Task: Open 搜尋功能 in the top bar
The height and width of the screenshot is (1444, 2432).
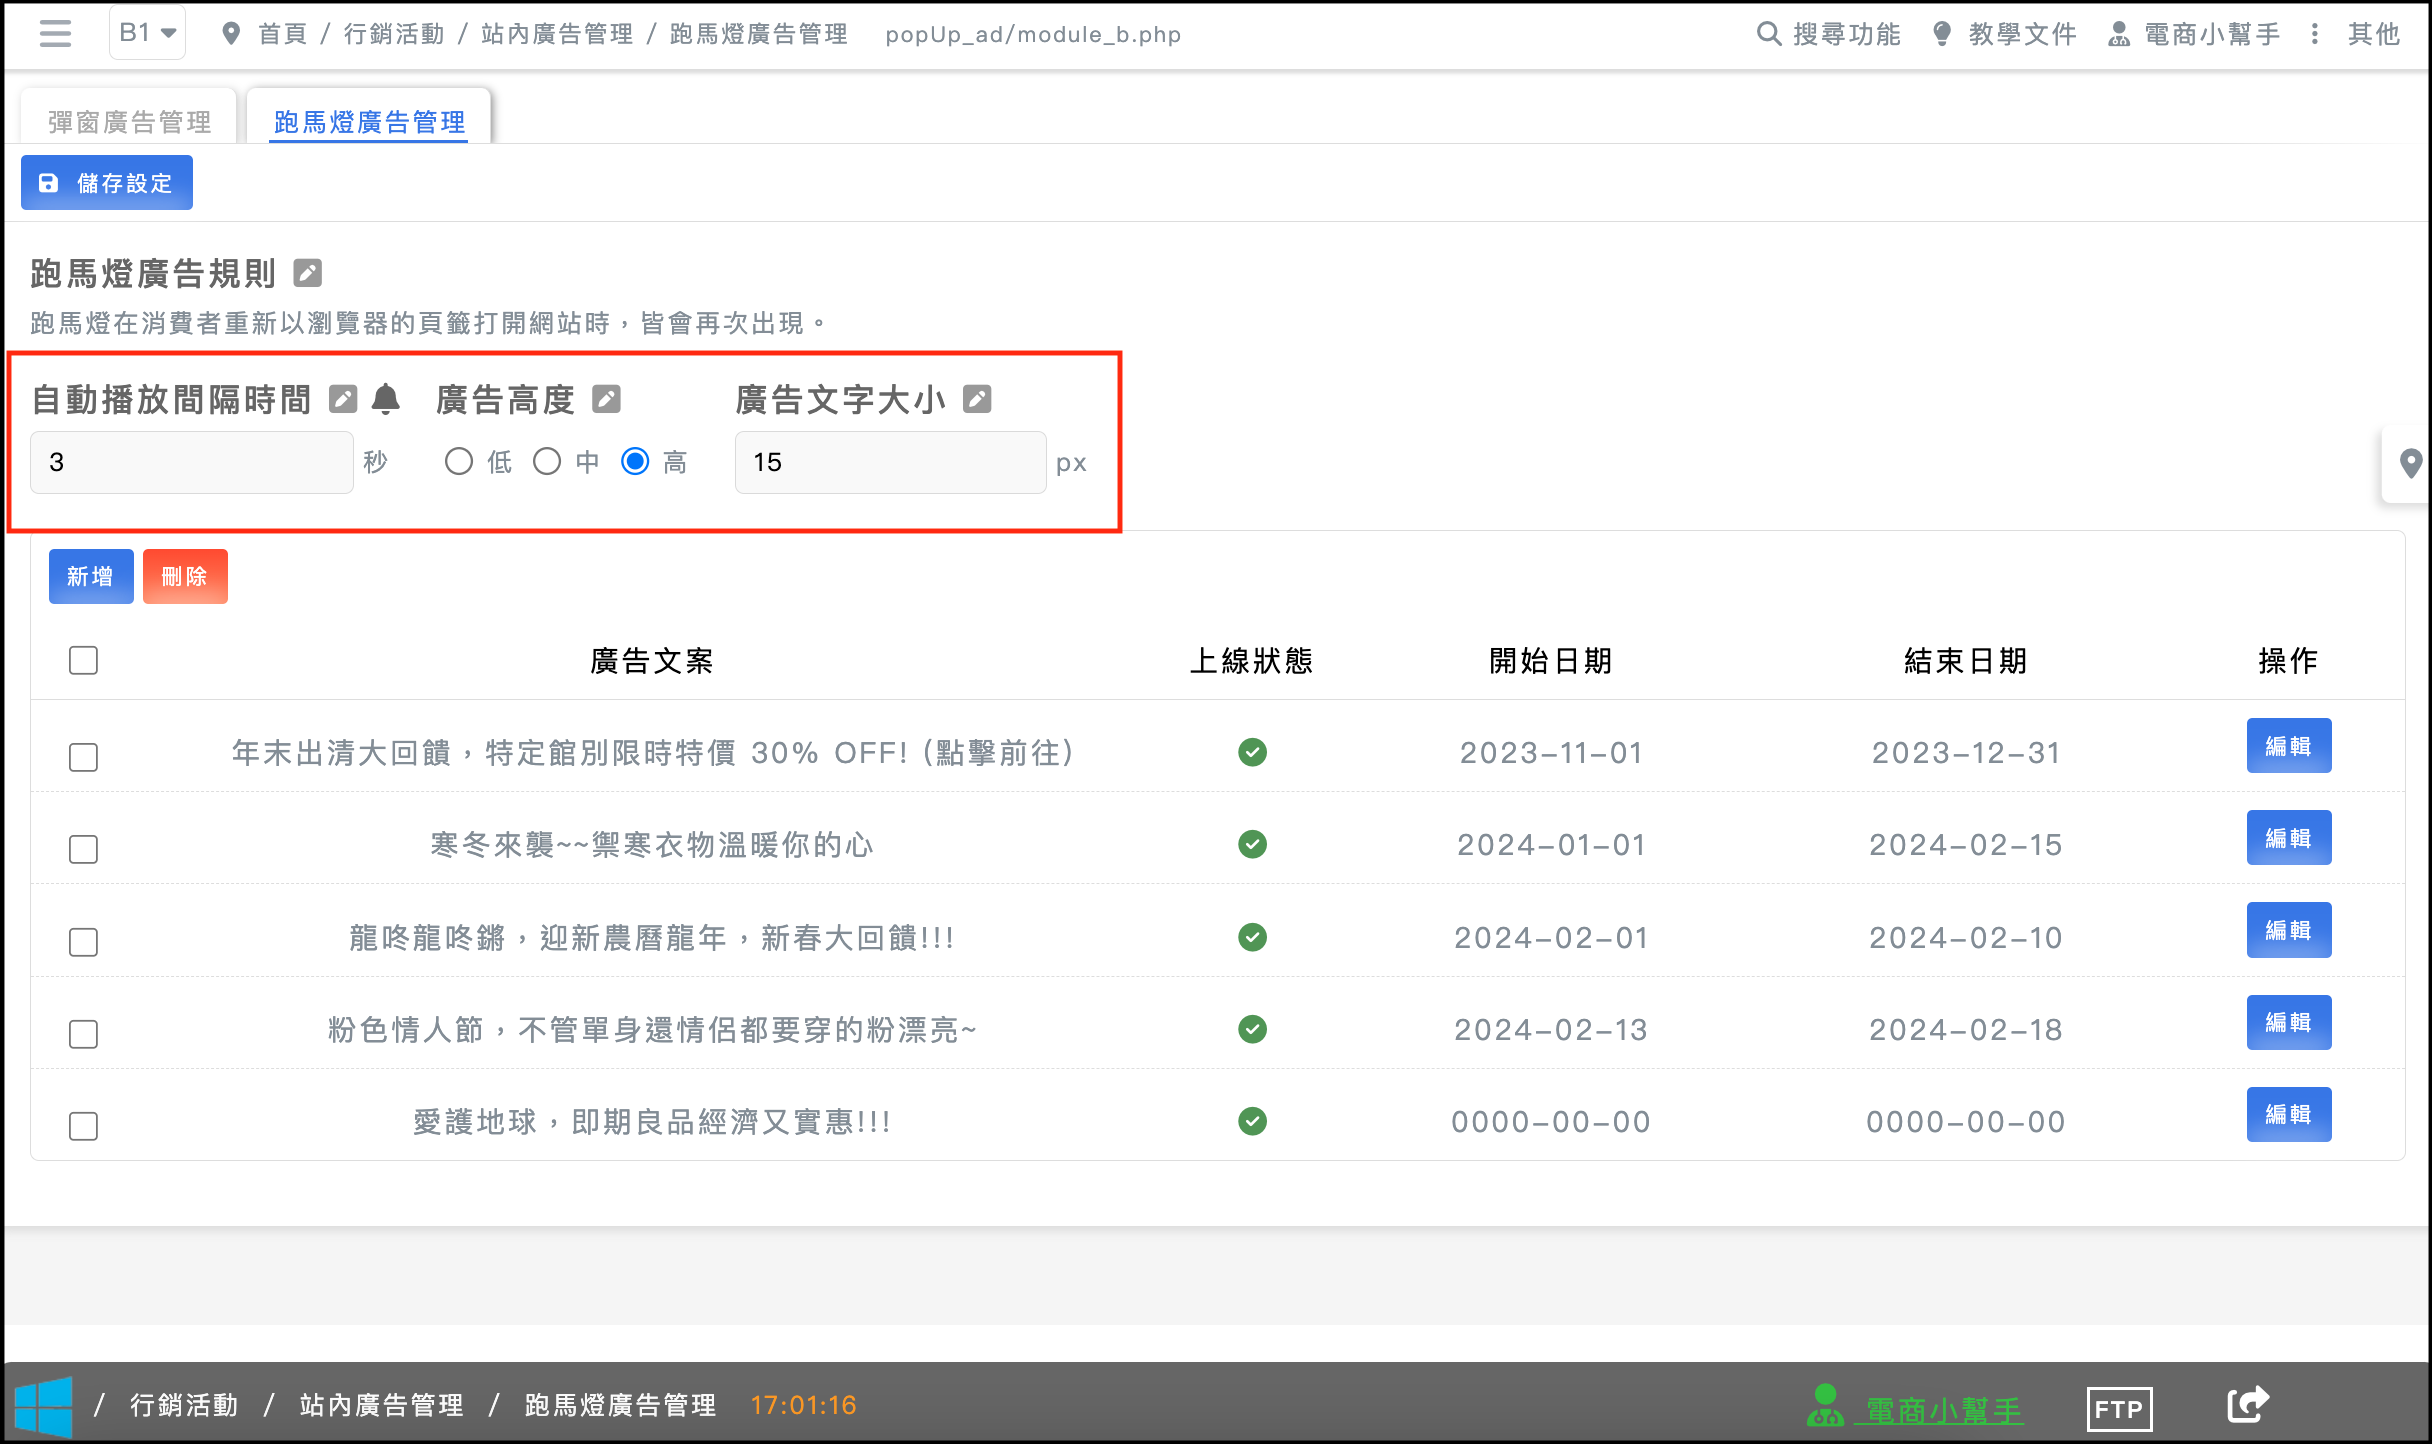Action: click(x=1828, y=34)
